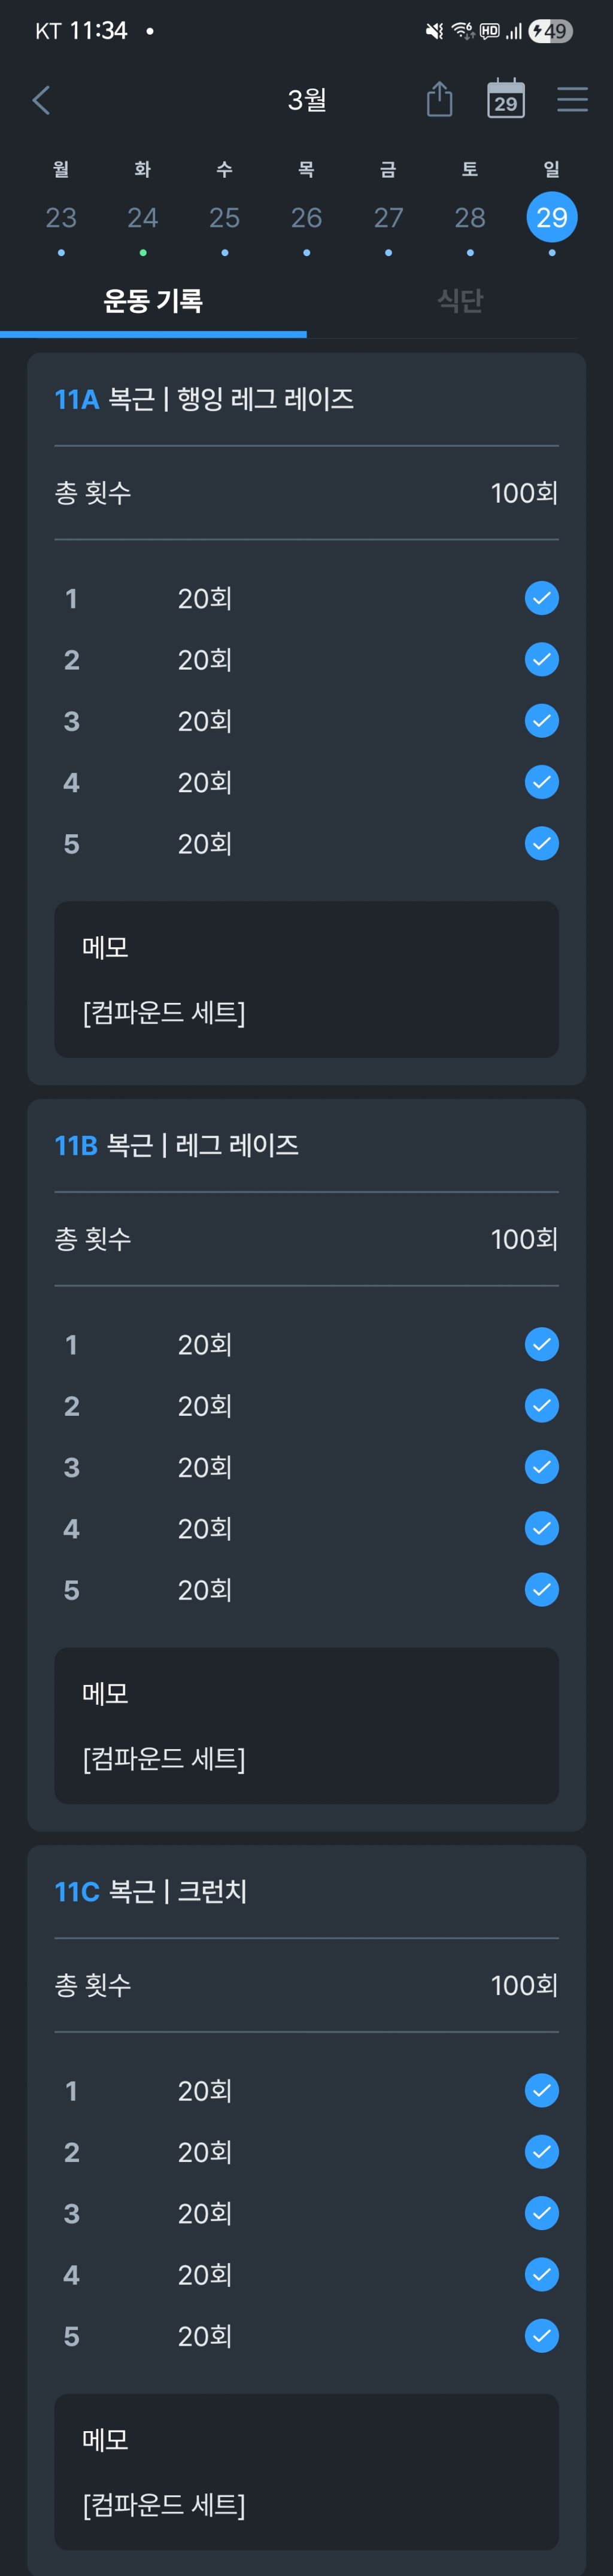Tap the back arrow icon
Screen dimensions: 613x2576
click(x=41, y=100)
